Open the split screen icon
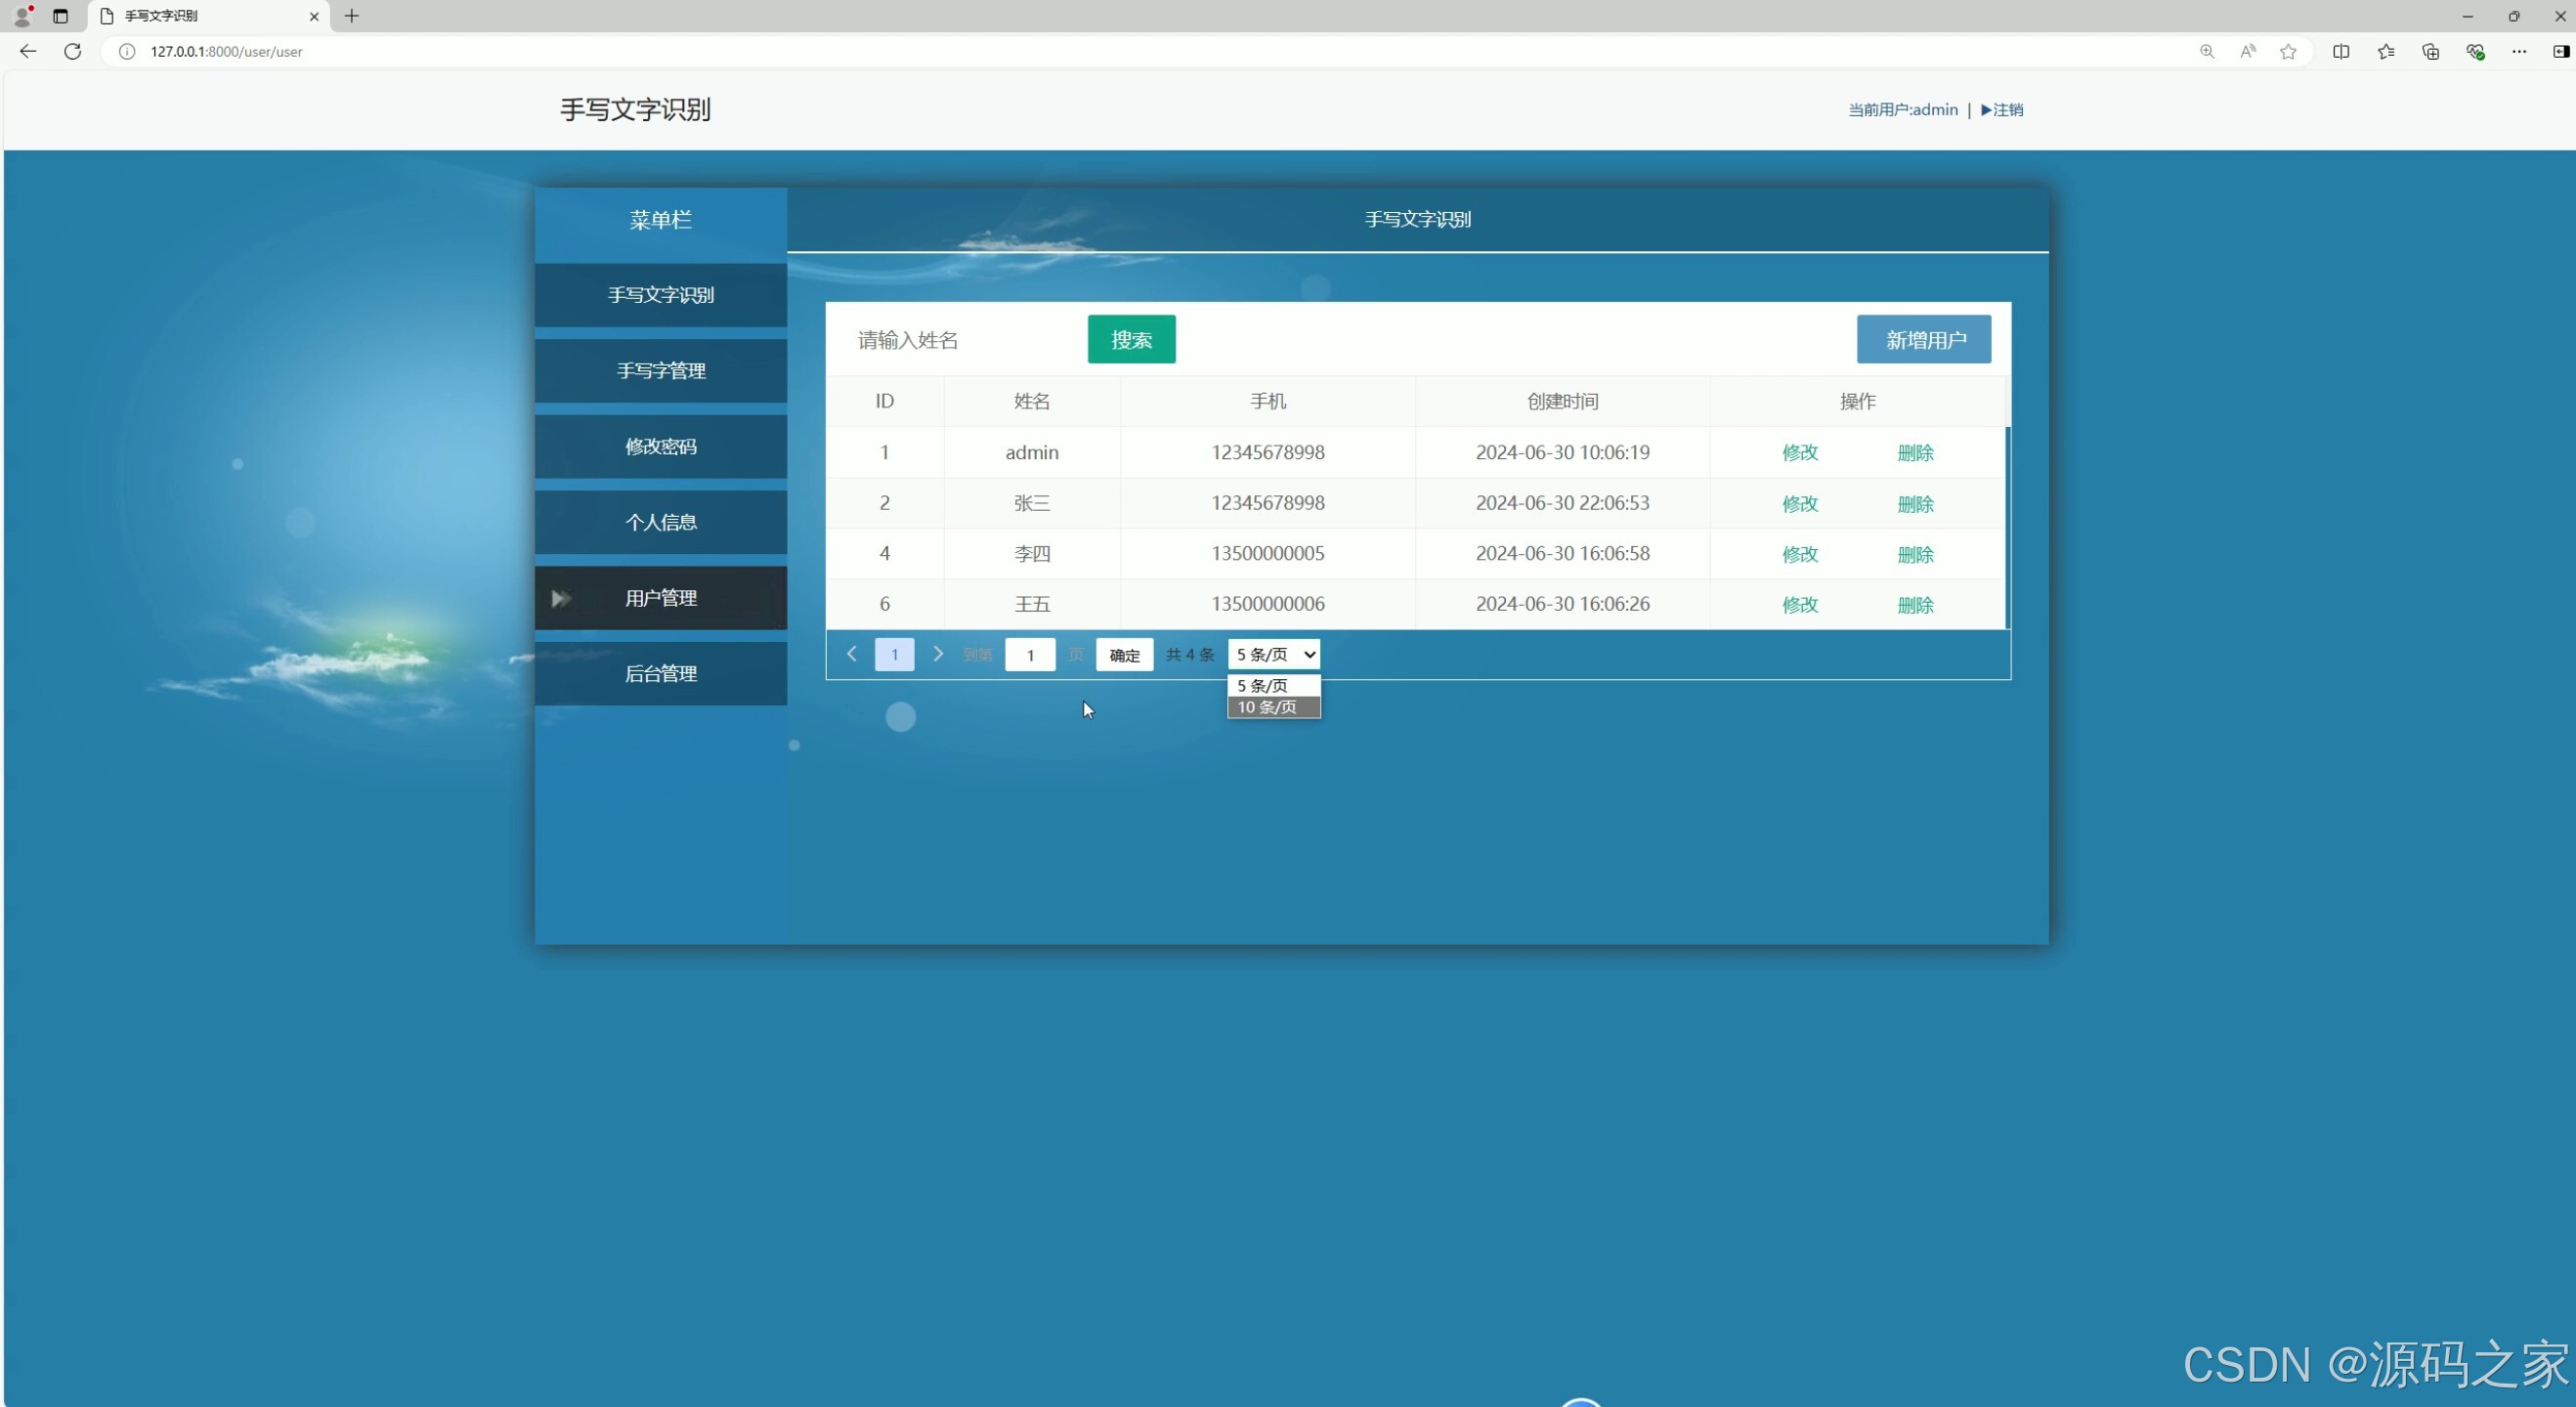 pyautogui.click(x=2341, y=51)
